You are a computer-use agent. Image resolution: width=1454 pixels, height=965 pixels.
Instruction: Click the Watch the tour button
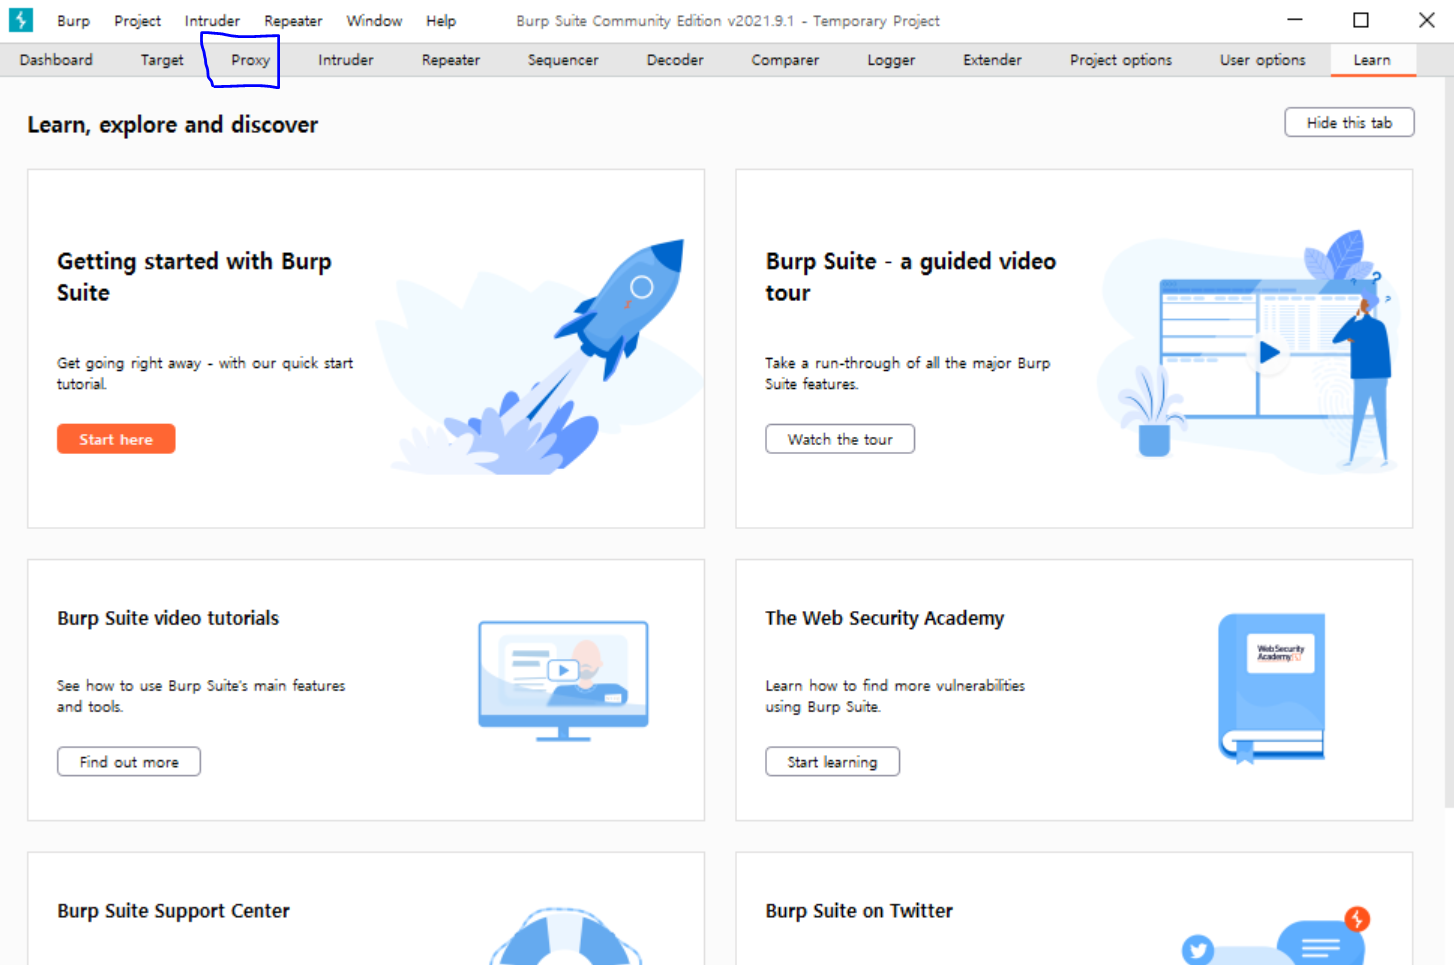tap(840, 439)
